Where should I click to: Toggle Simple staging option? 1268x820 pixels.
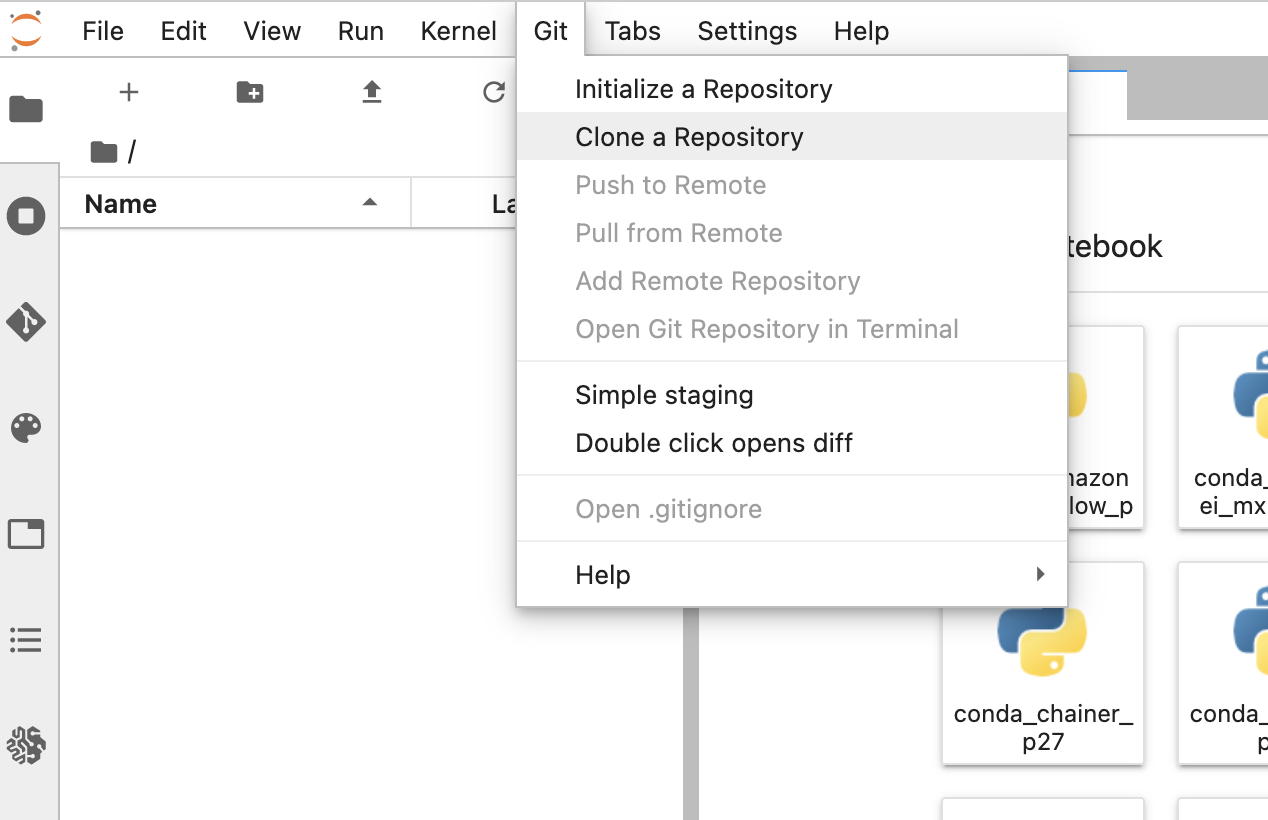point(792,395)
